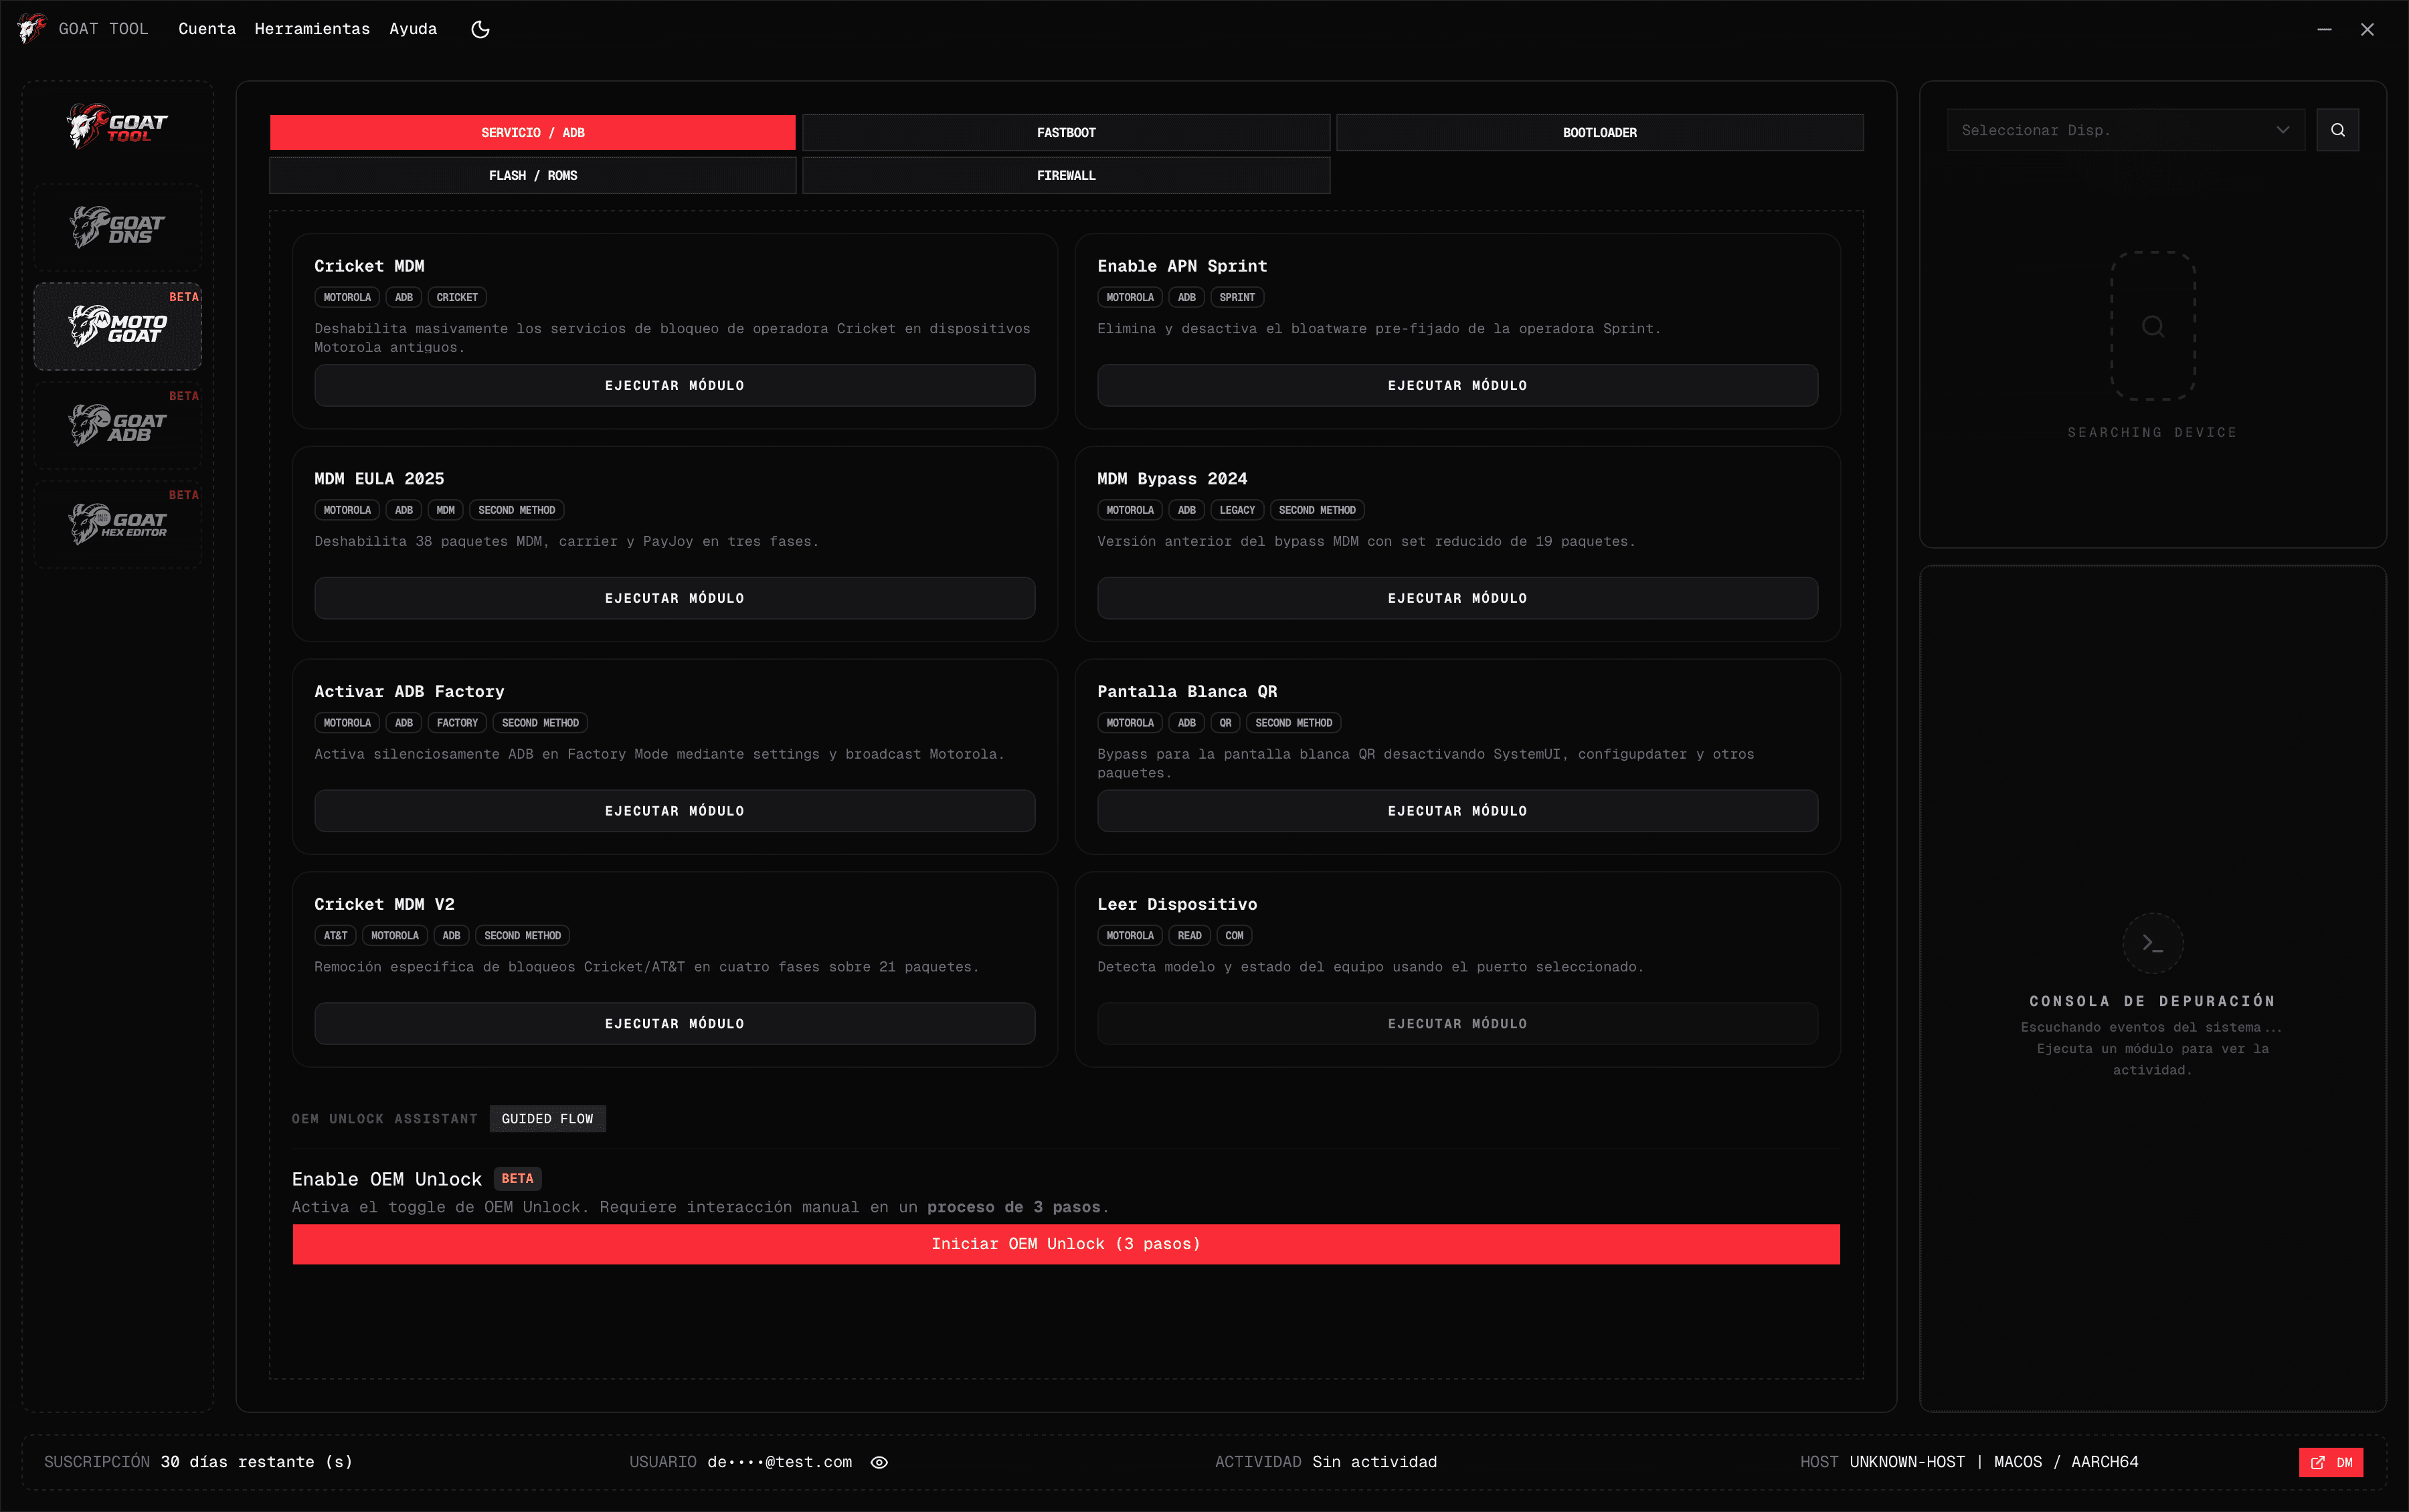The image size is (2409, 1512).
Task: Click the QR tag on Pantalla Blanca QR
Action: (x=1225, y=723)
